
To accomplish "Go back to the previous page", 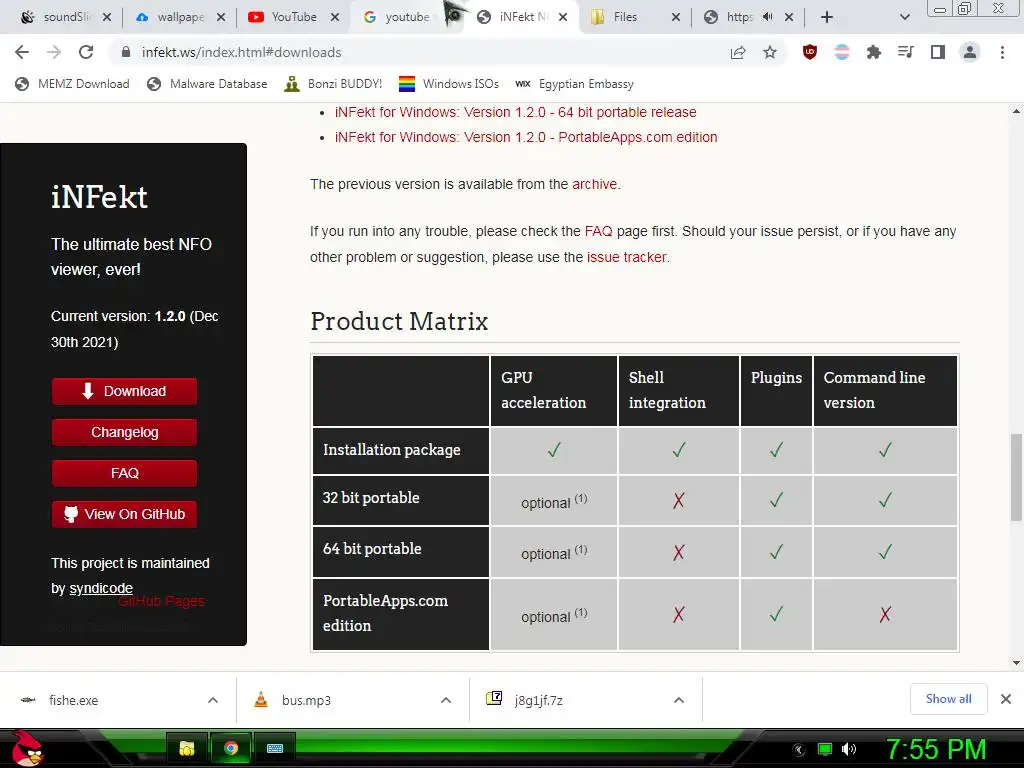I will coord(22,52).
